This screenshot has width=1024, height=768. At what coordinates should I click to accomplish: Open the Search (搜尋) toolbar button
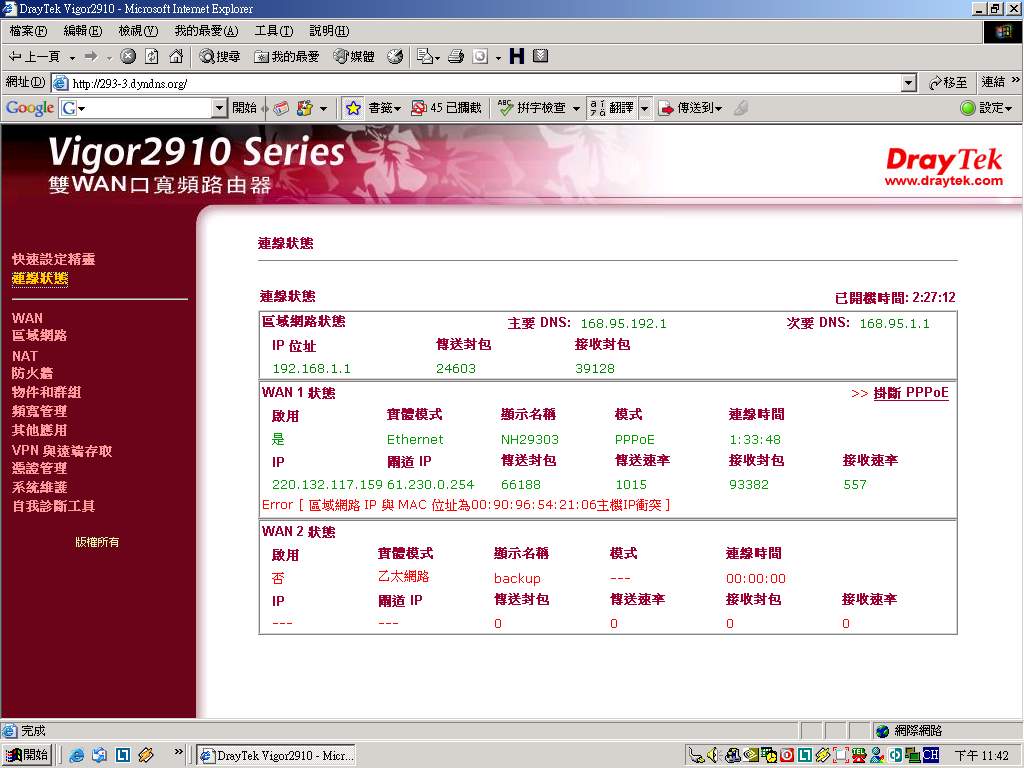[x=219, y=57]
